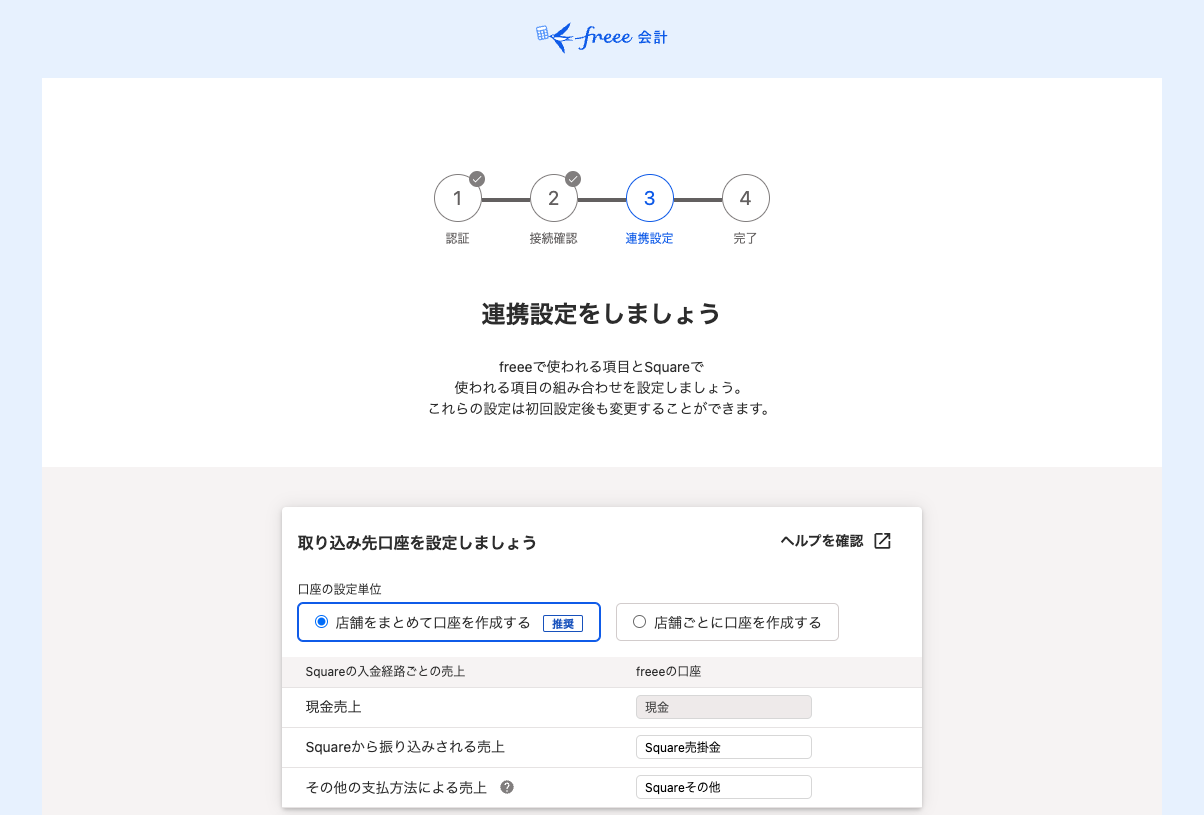Click the calculator icon in the freee logo
Viewport: 1204px width, 815px height.
point(541,30)
